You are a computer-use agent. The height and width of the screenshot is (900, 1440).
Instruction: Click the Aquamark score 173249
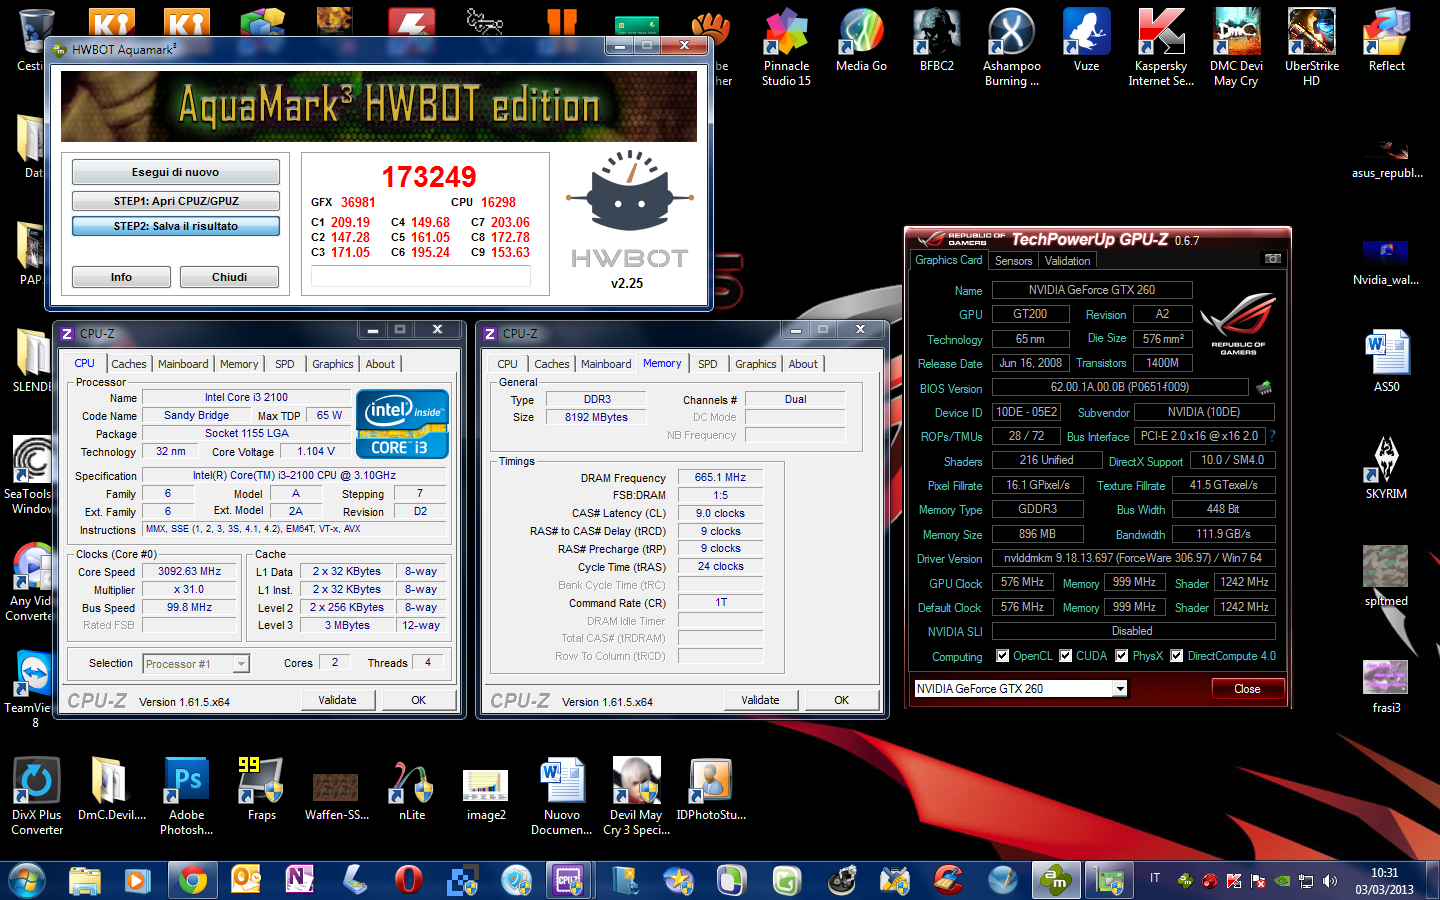[x=429, y=177]
